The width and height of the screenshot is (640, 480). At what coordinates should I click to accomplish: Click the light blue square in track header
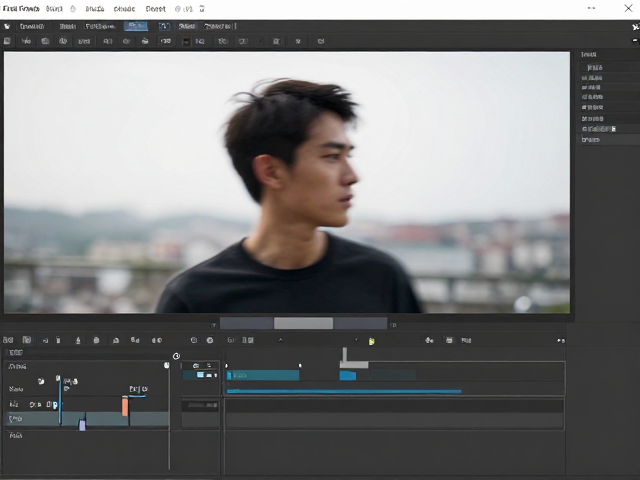200,375
